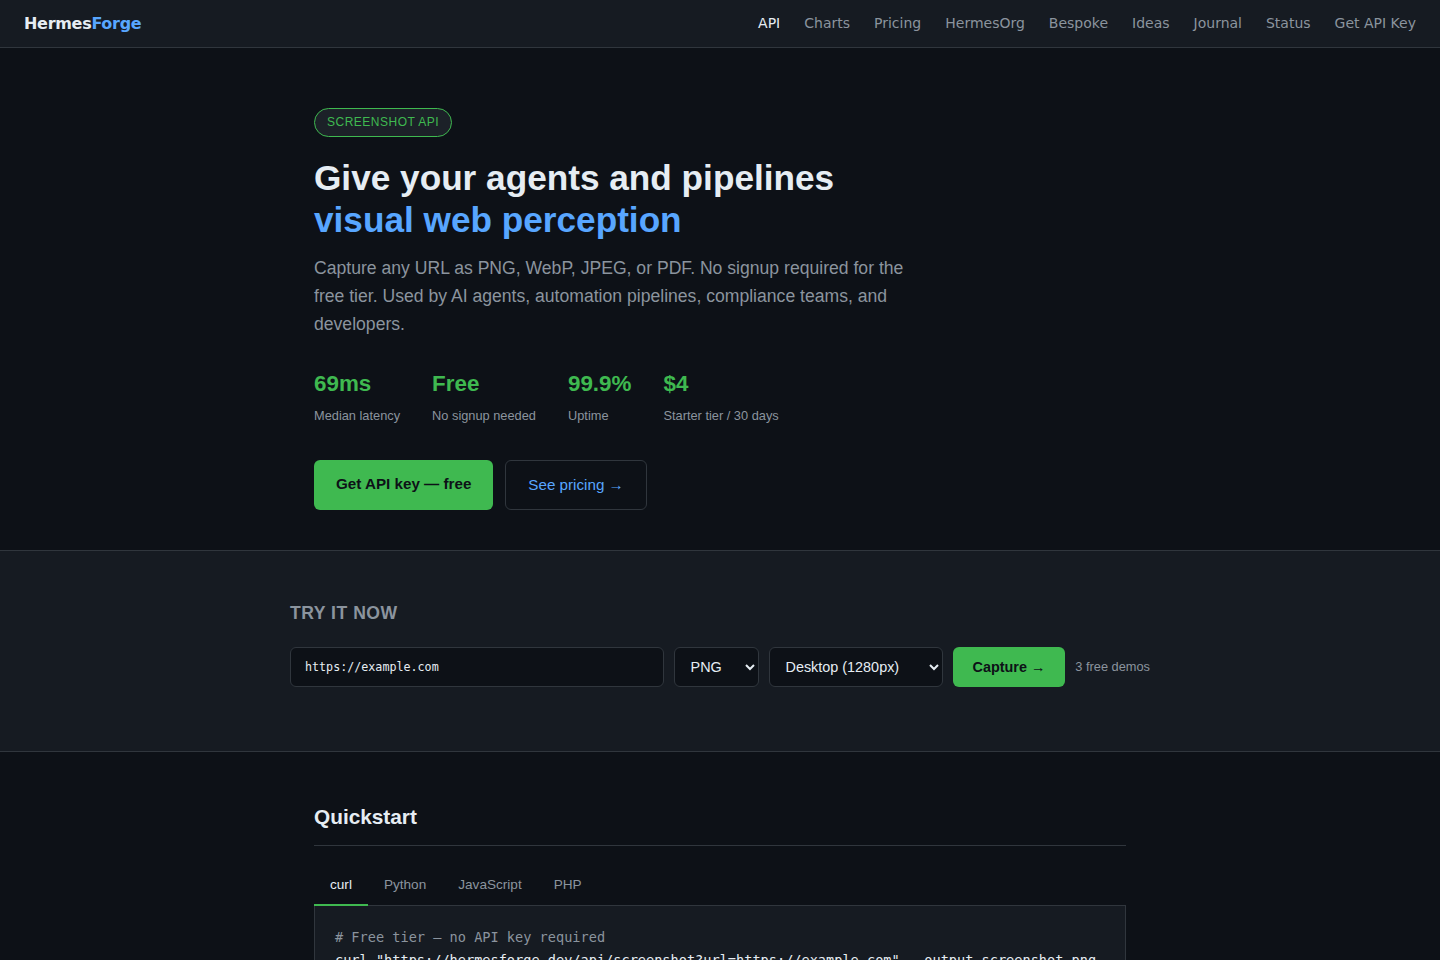Click the URL field containing https://example.com
Image resolution: width=1440 pixels, height=960 pixels.
pos(477,667)
